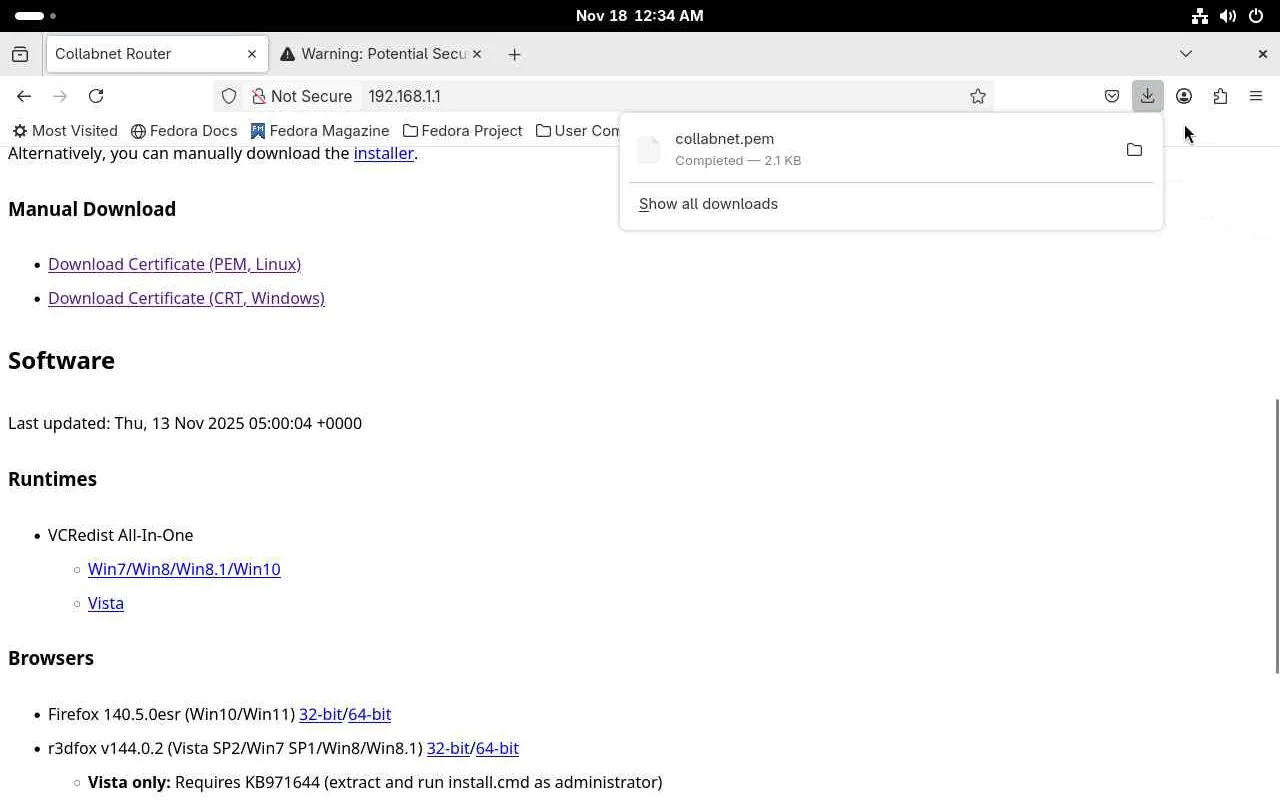Close the Firefox window
1280x800 pixels.
click(x=1262, y=54)
